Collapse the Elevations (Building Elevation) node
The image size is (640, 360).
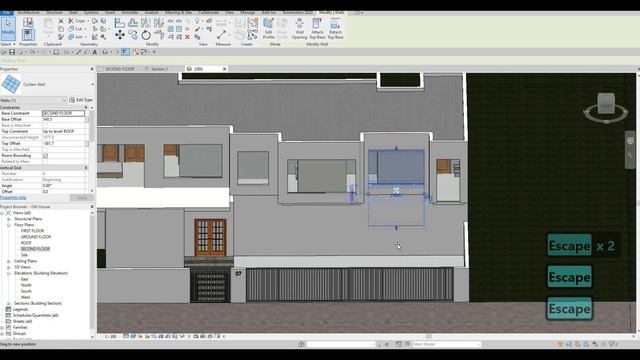(9, 273)
